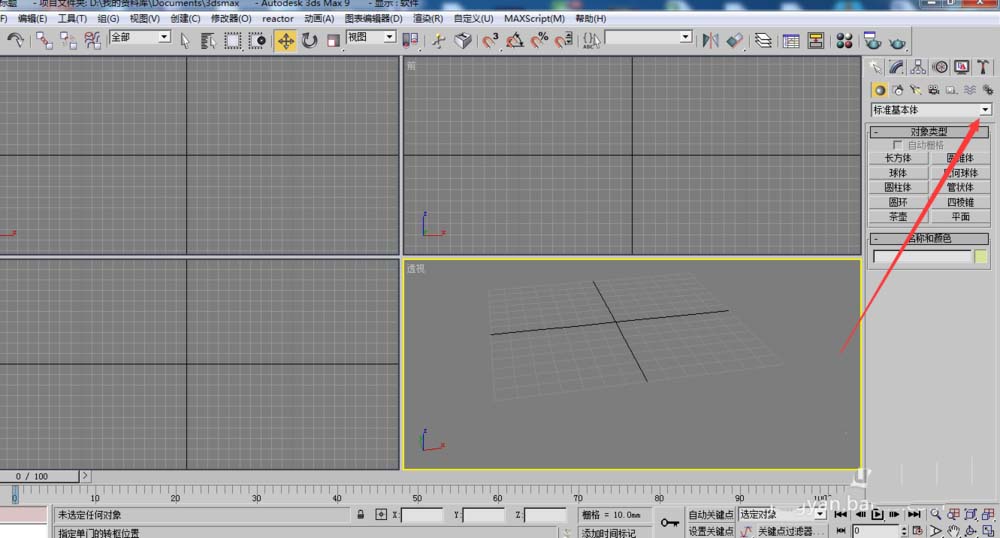Screen dimensions: 1000x538
Task: Open the Material Editor spheres icon
Action: 844,41
